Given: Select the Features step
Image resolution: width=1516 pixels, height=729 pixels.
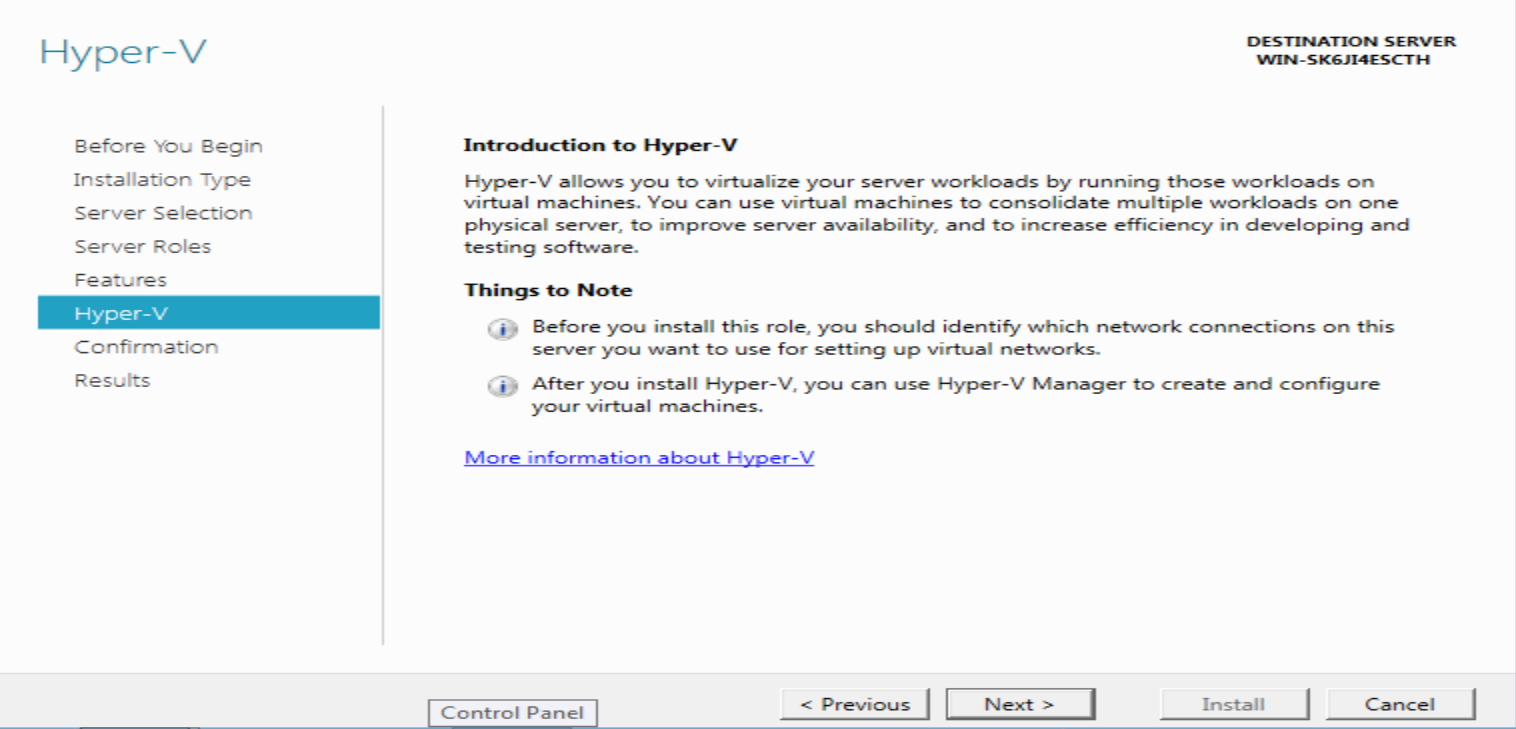Looking at the screenshot, I should coord(120,280).
